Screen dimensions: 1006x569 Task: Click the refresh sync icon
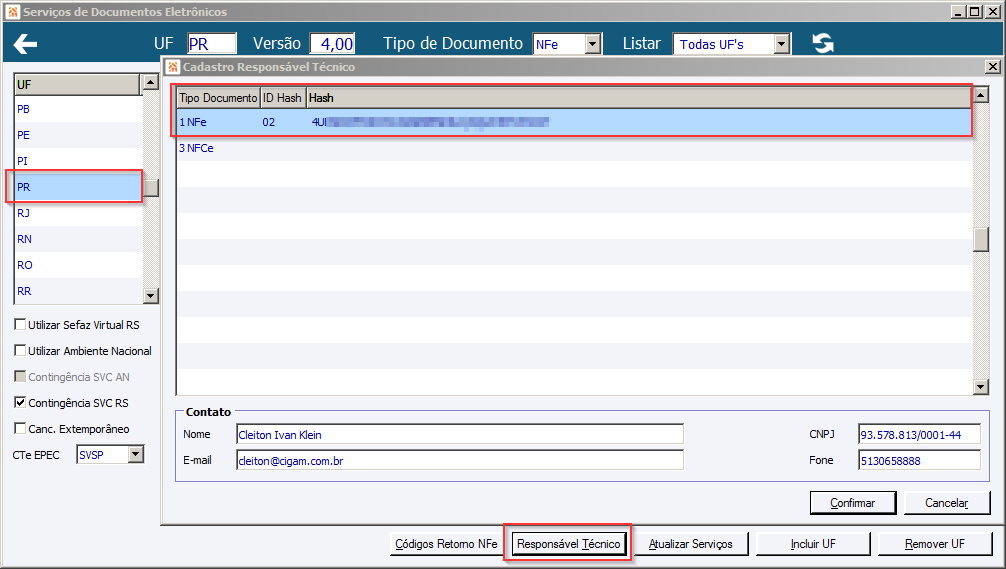823,44
